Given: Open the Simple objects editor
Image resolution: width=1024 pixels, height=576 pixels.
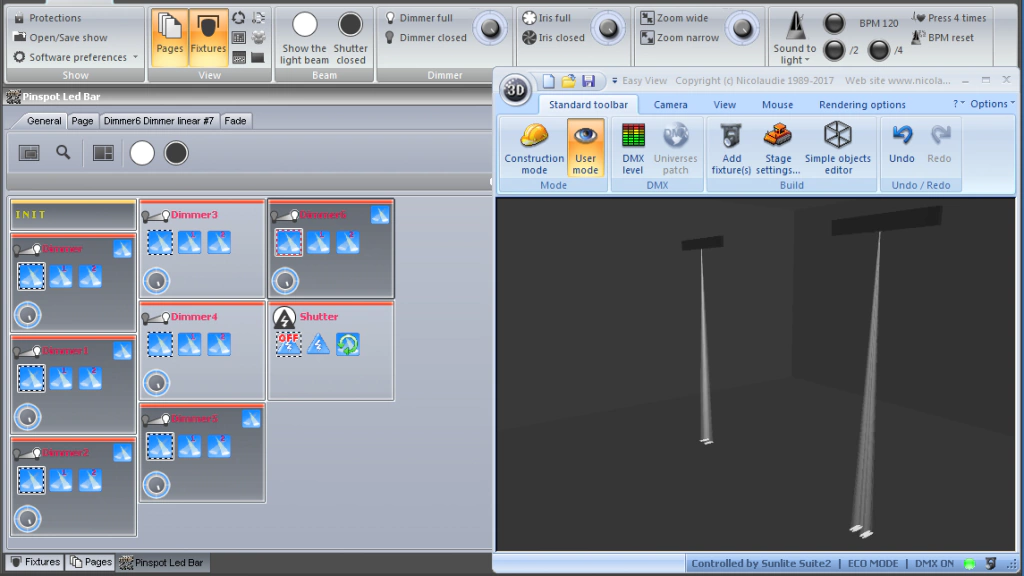Looking at the screenshot, I should coord(837,148).
